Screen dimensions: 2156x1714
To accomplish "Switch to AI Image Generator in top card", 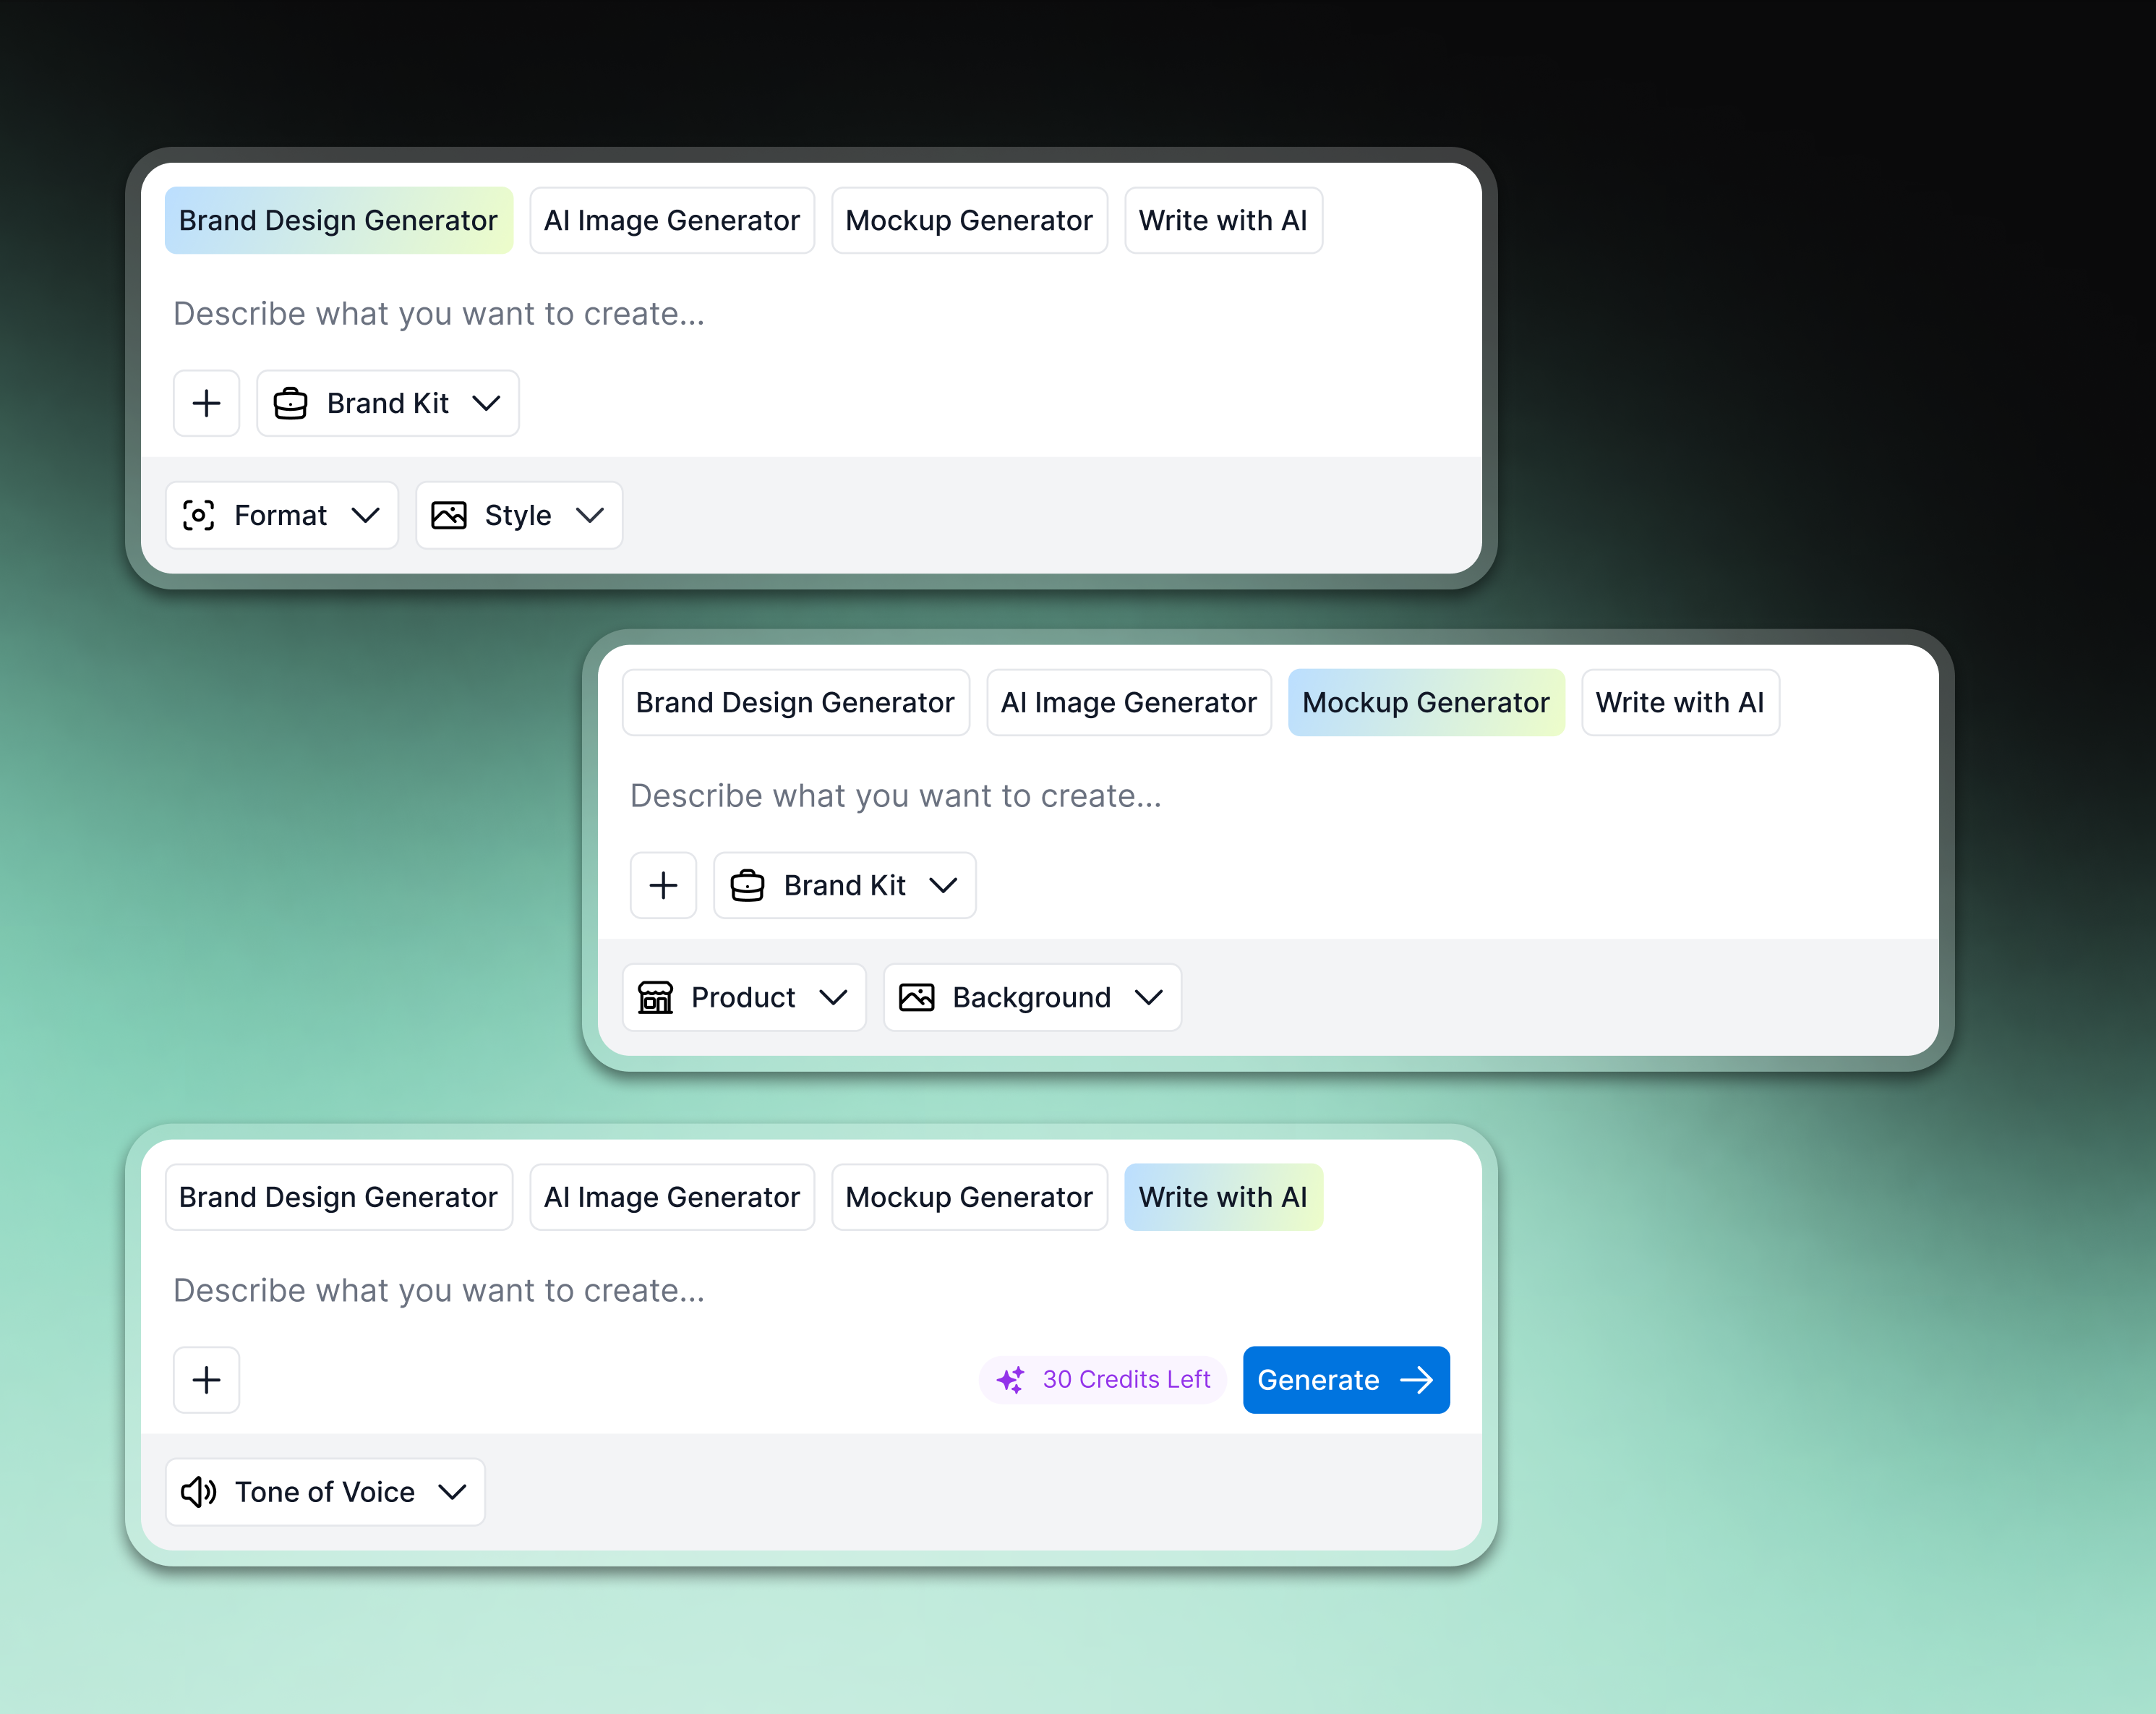I will click(x=672, y=220).
